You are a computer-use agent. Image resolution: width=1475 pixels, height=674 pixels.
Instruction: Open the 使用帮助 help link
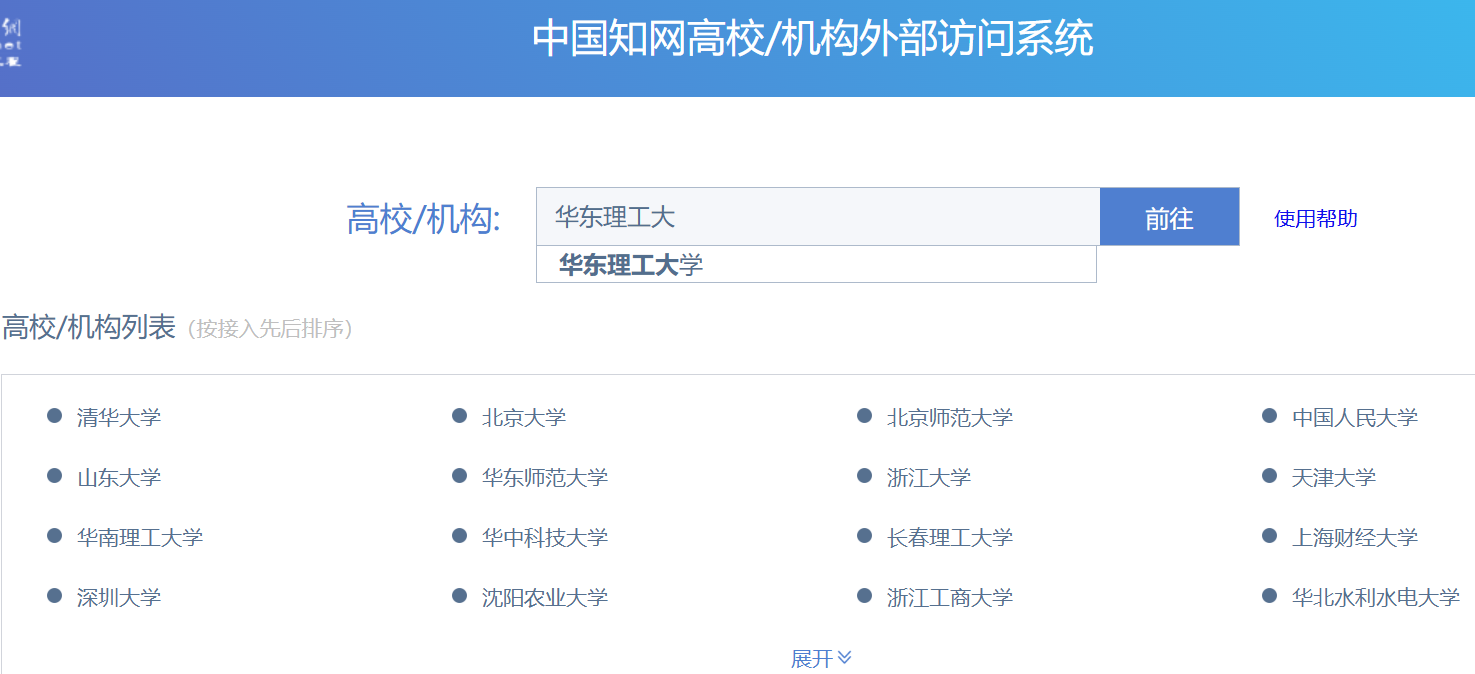pyautogui.click(x=1316, y=218)
